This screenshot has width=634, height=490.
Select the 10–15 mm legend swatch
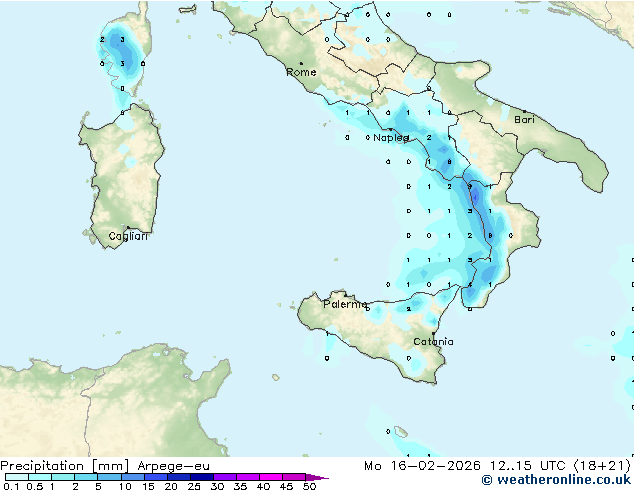tap(132, 477)
